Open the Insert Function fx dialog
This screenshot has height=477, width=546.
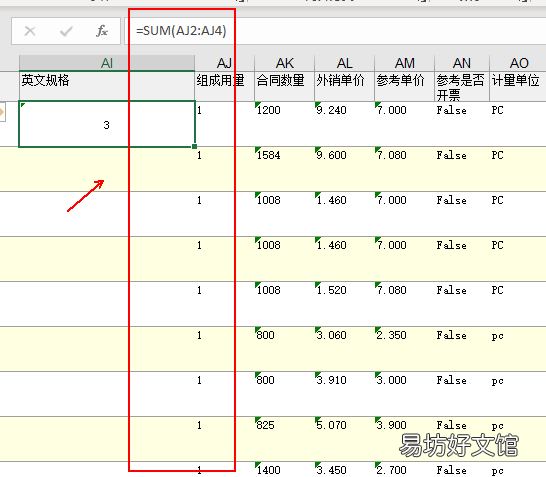[x=102, y=31]
